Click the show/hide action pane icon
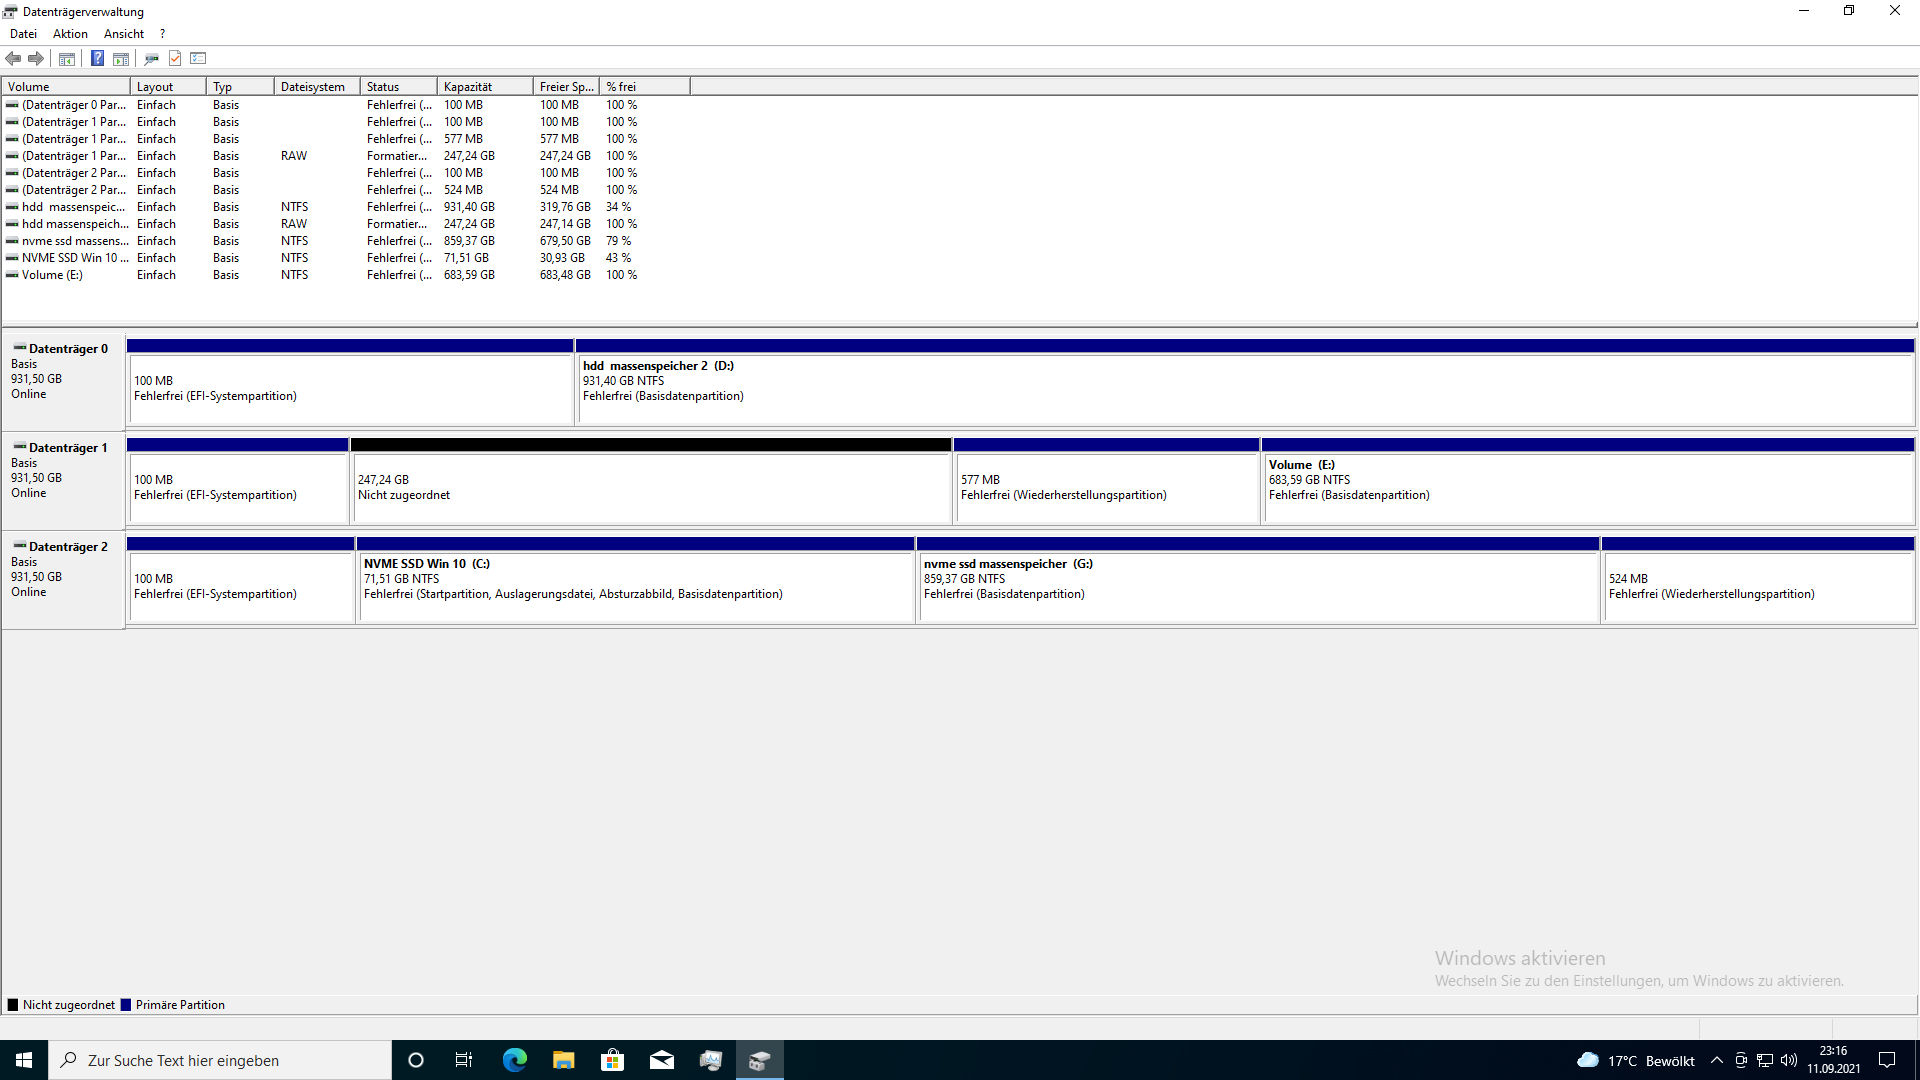Image resolution: width=1920 pixels, height=1080 pixels. pos(121,58)
